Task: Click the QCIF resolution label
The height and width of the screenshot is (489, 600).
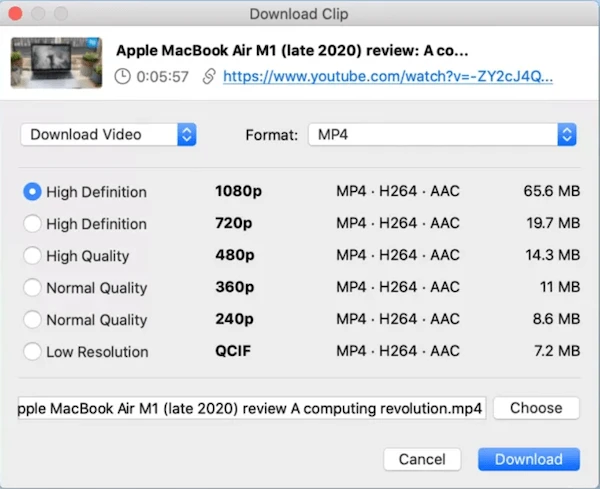Action: (233, 351)
